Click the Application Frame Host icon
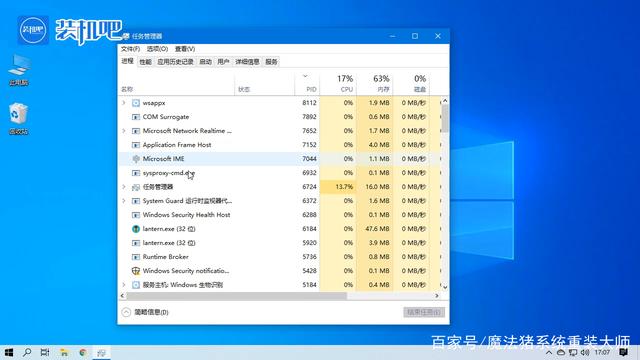Viewport: 640px width, 360px height. [136, 145]
